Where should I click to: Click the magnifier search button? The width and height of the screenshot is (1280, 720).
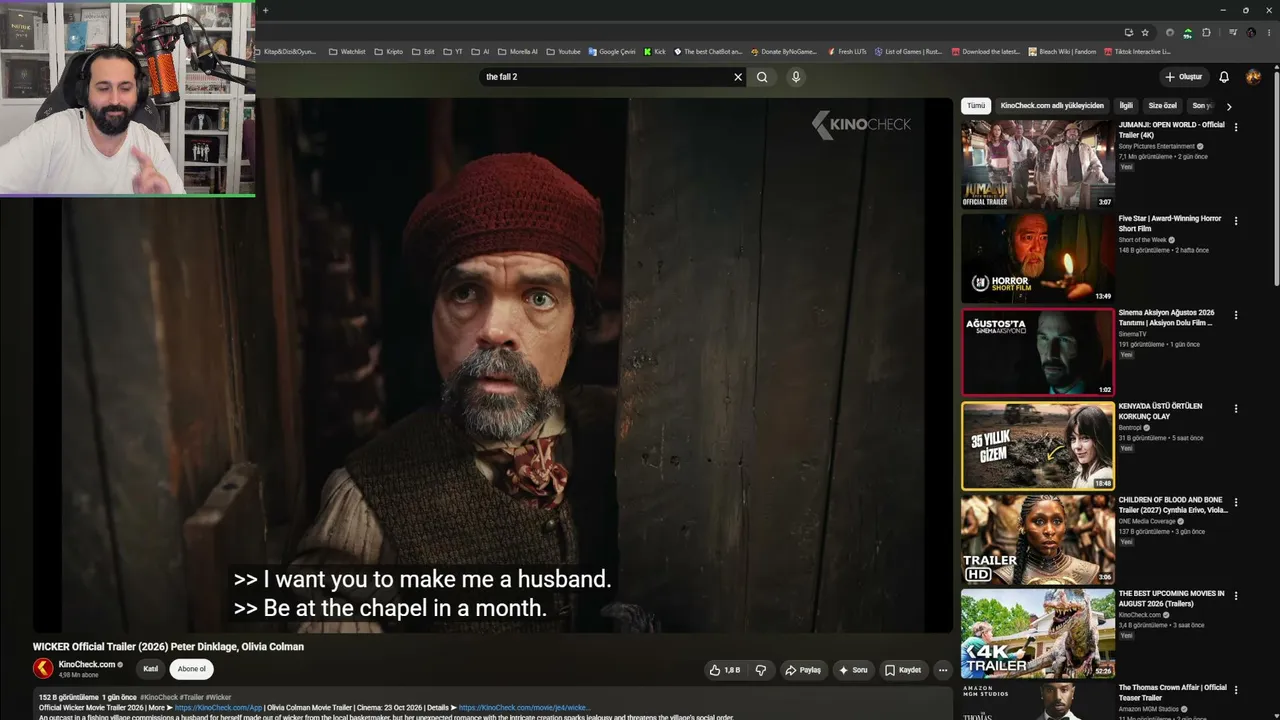[762, 77]
